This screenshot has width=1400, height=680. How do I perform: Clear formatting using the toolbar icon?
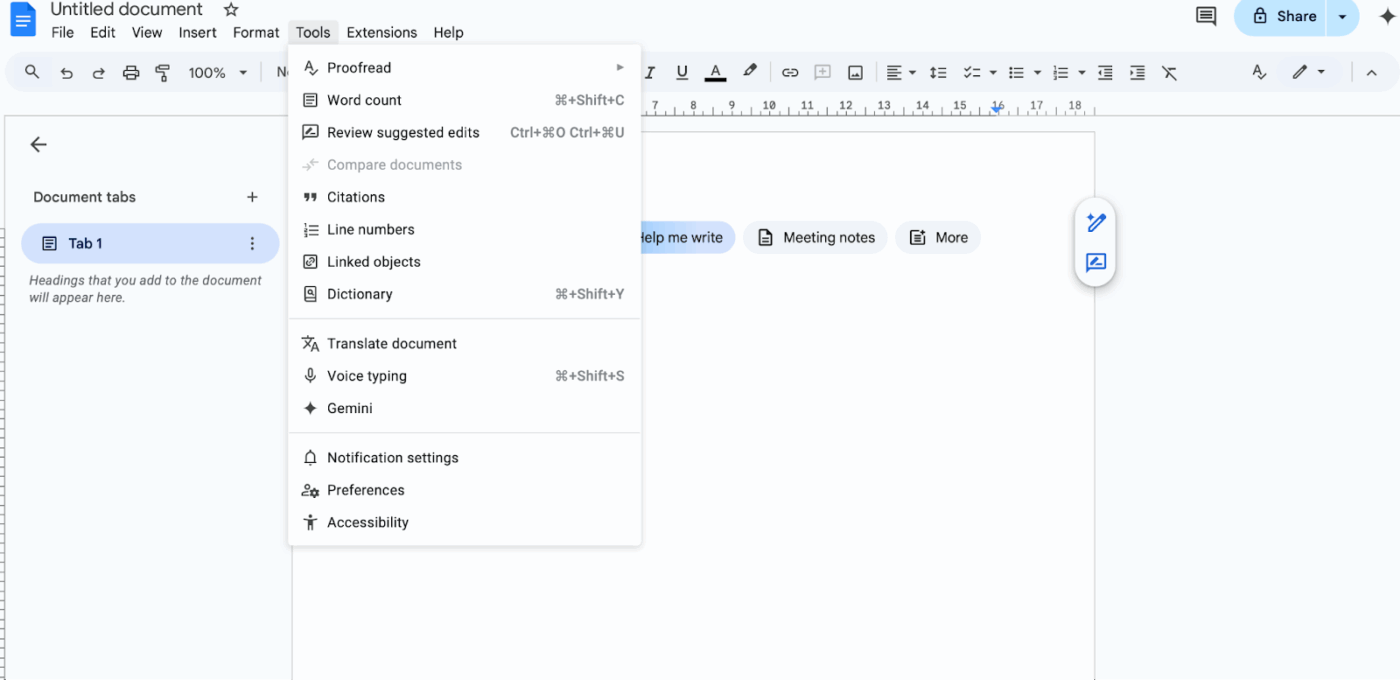pos(1169,72)
